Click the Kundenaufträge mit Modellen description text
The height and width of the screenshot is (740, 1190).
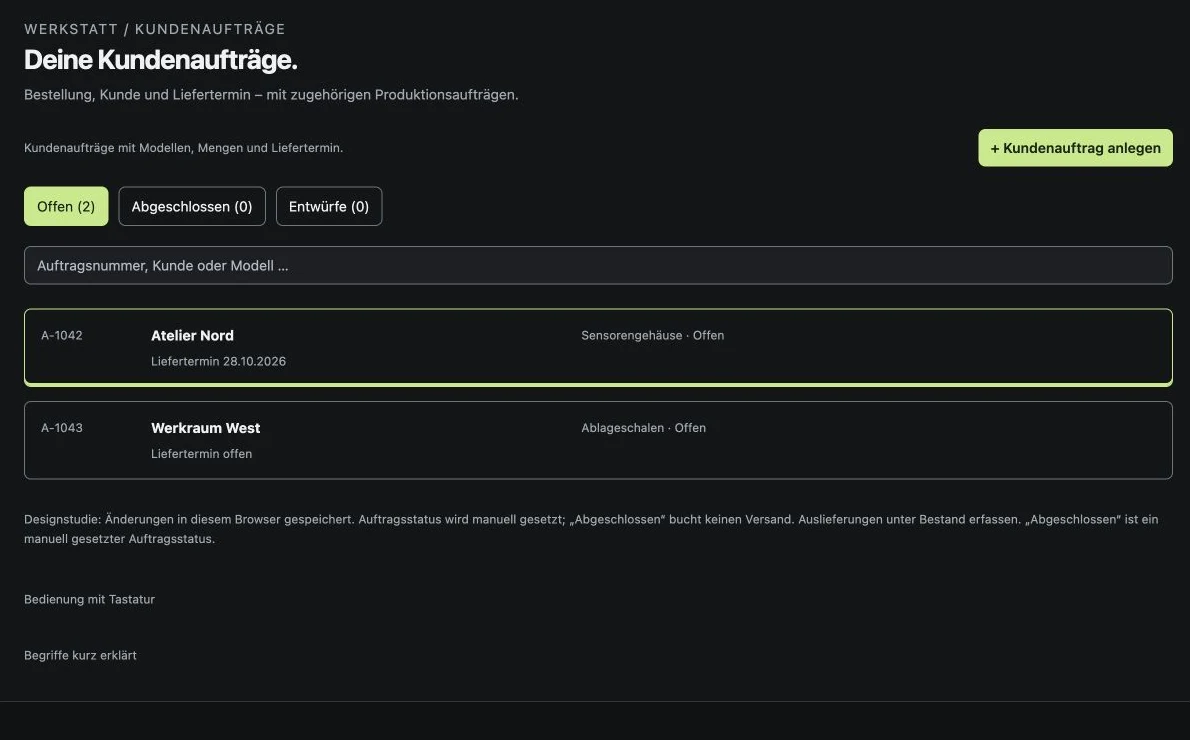[184, 148]
